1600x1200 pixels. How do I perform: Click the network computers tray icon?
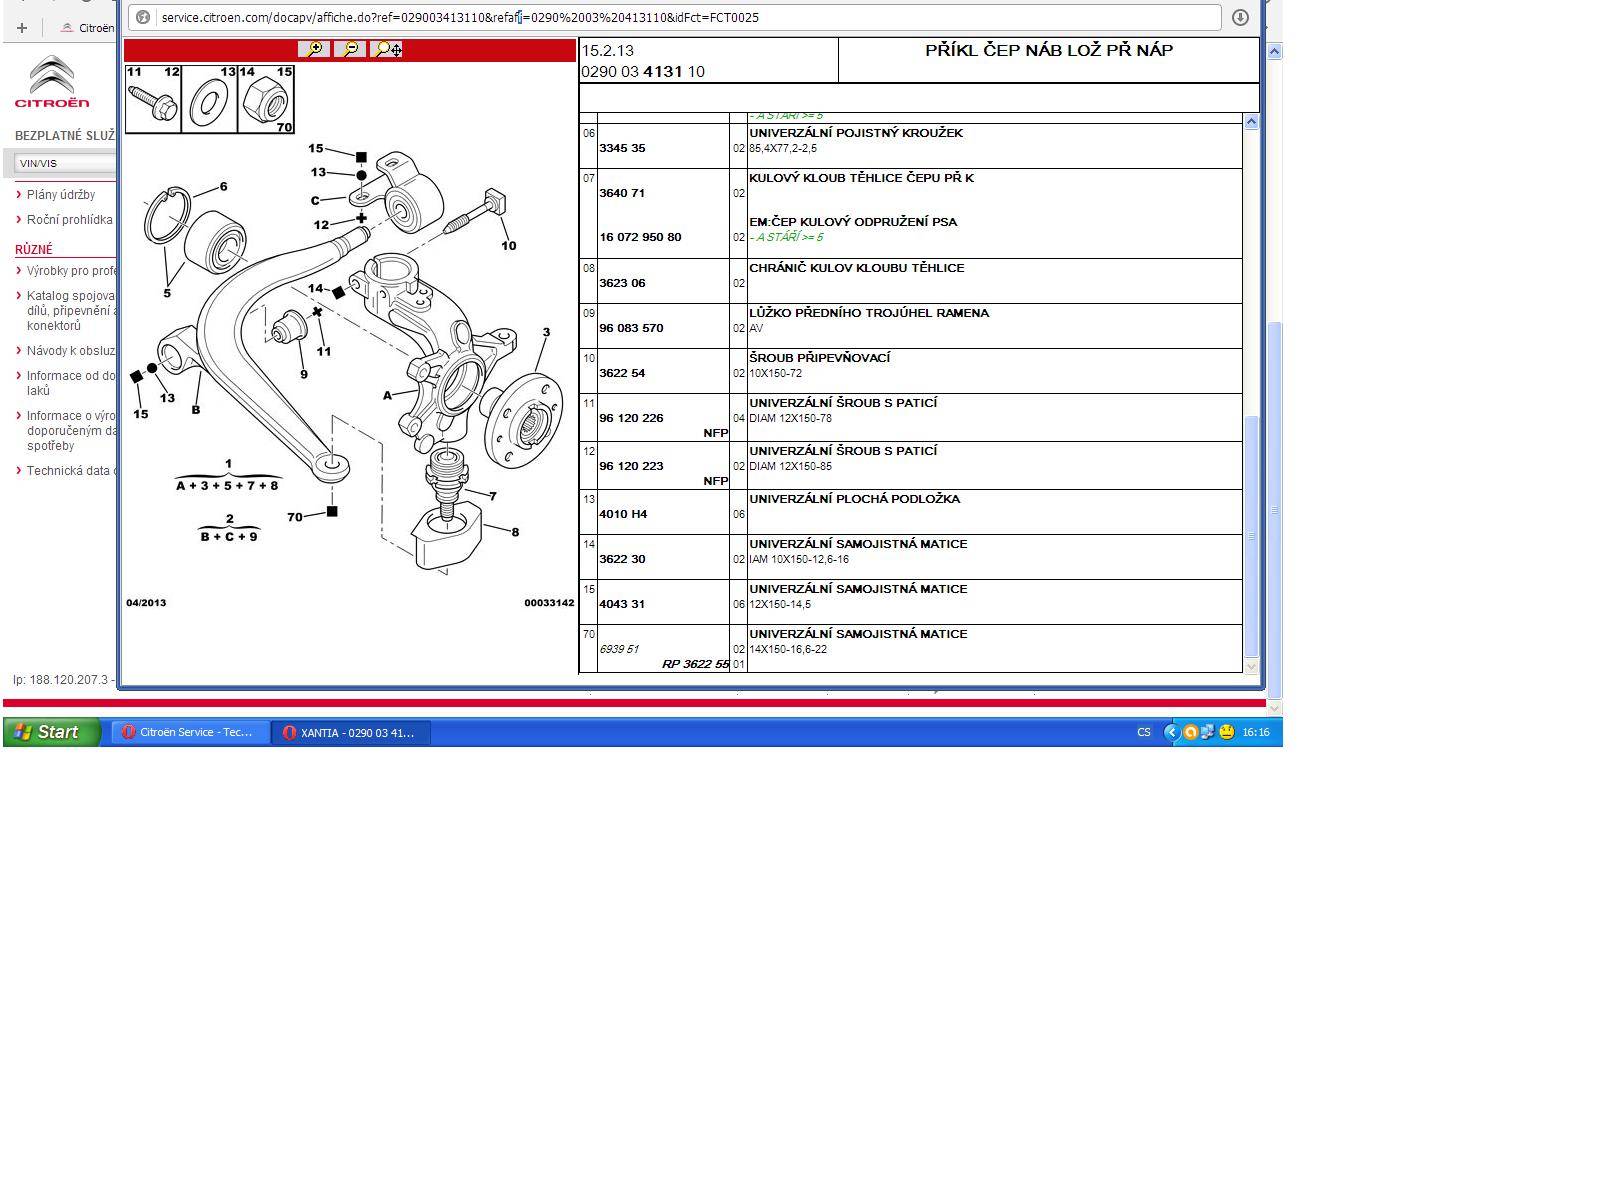tap(1208, 732)
